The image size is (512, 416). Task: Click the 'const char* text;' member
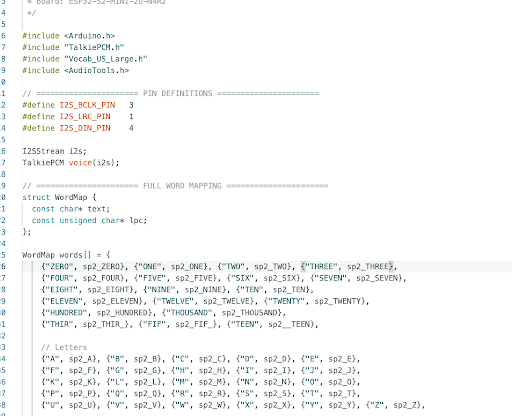(71, 209)
